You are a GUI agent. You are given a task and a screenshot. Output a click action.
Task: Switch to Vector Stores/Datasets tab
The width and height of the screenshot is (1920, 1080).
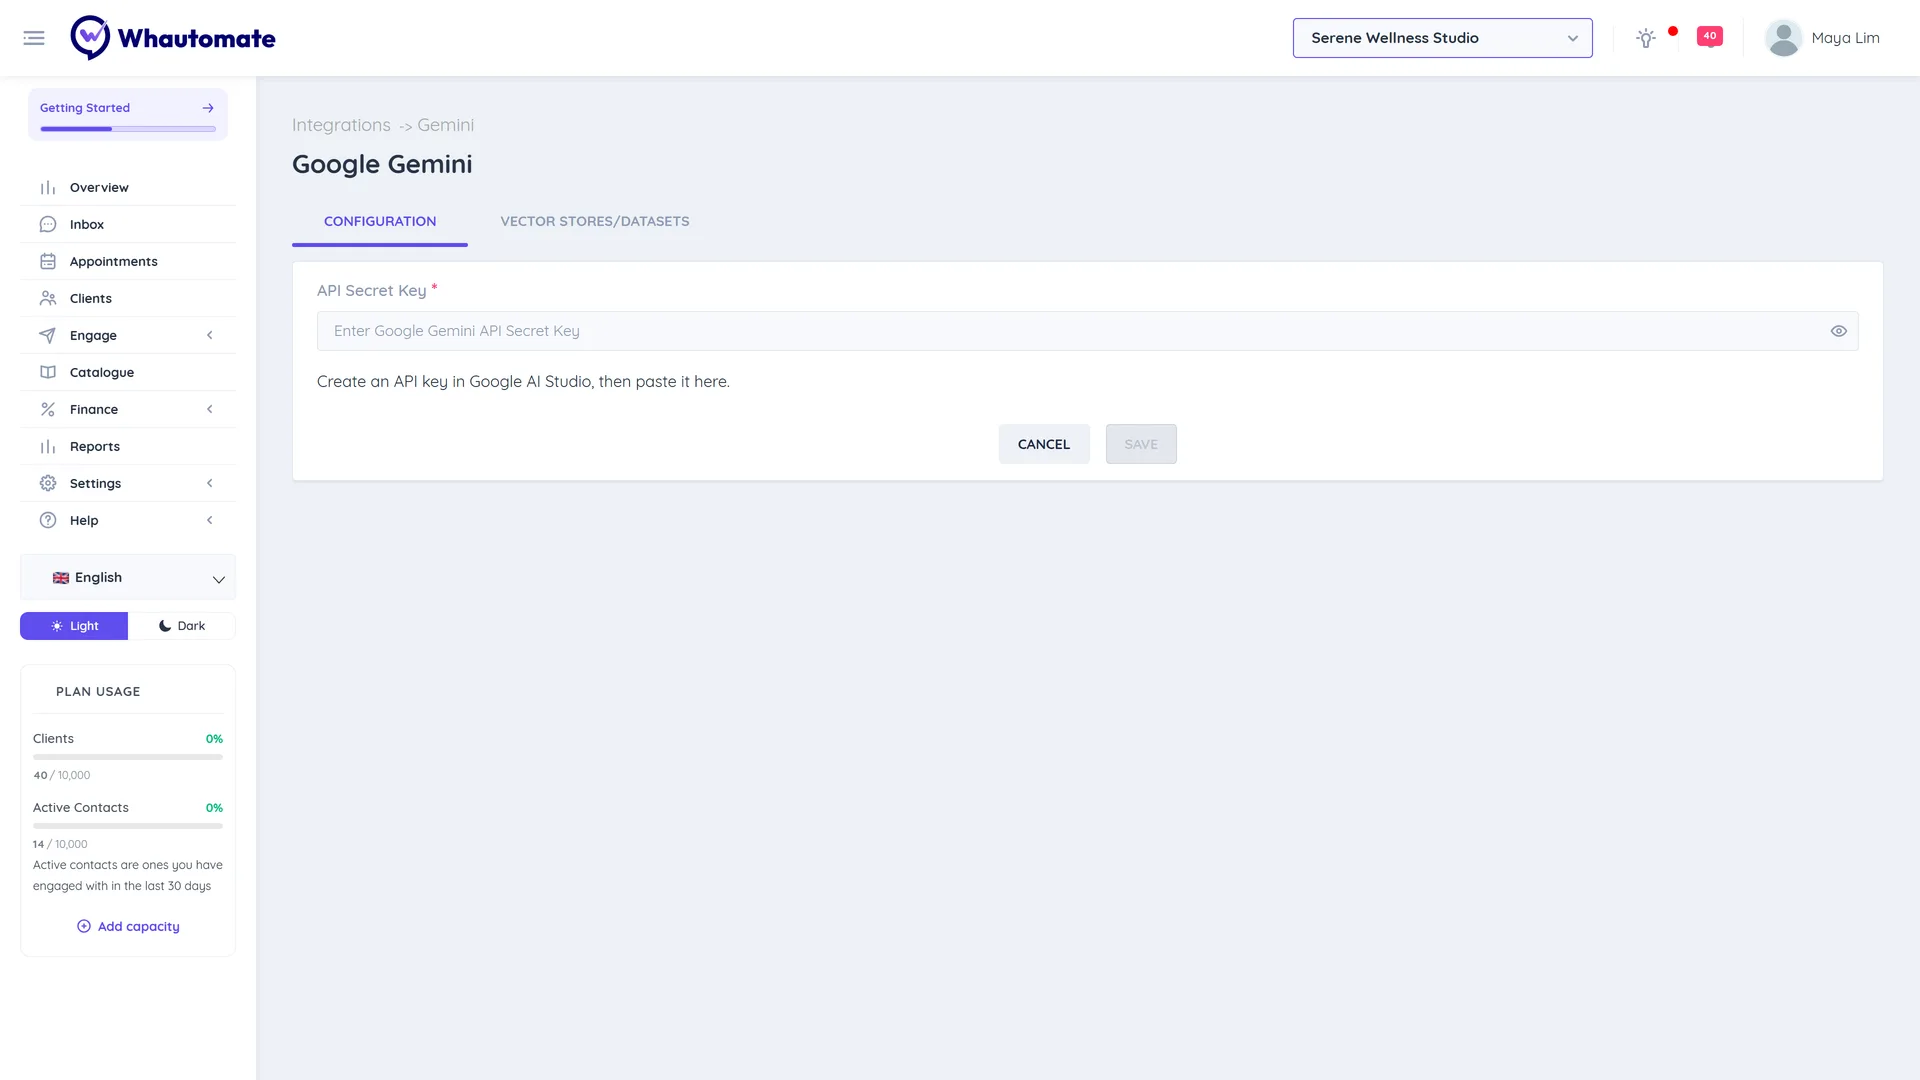[x=595, y=222]
